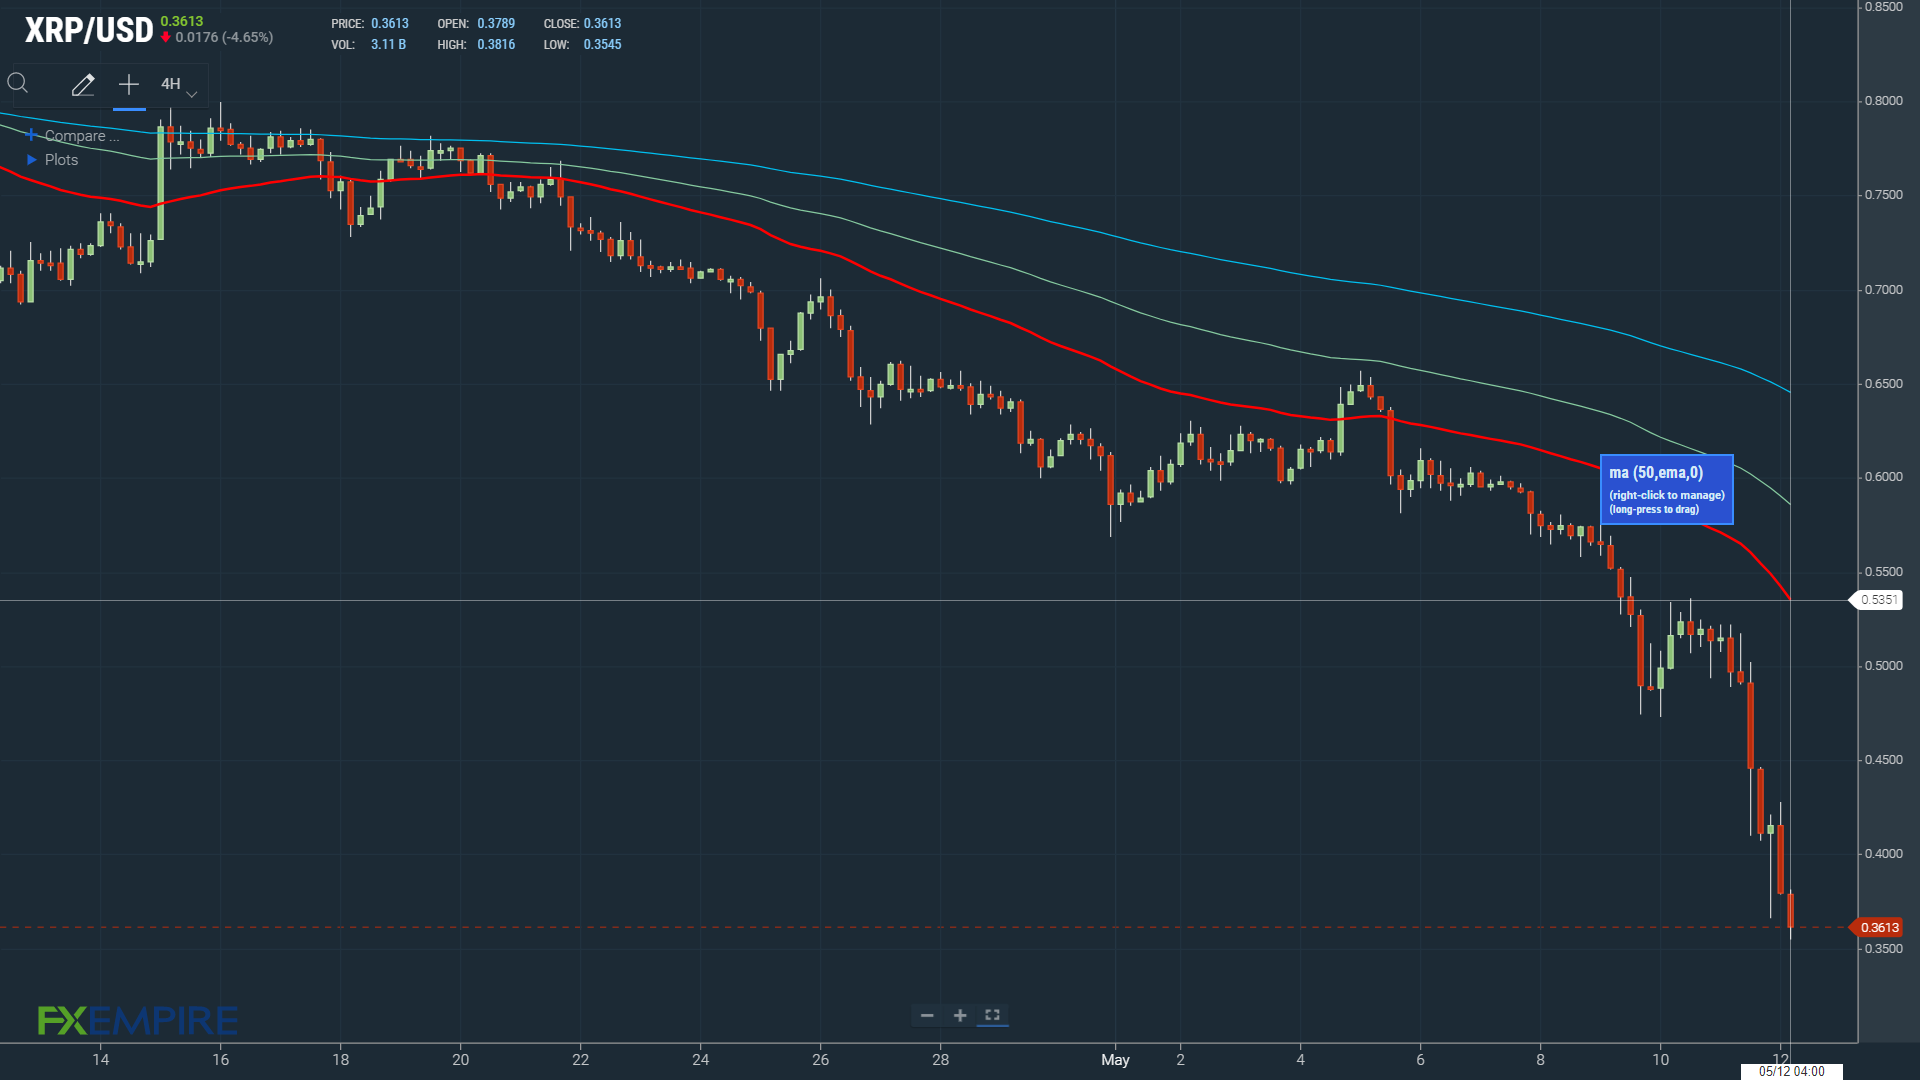Click the CLOSE 0.3613 value
Viewport: 1920px width, 1080px height.
602,24
